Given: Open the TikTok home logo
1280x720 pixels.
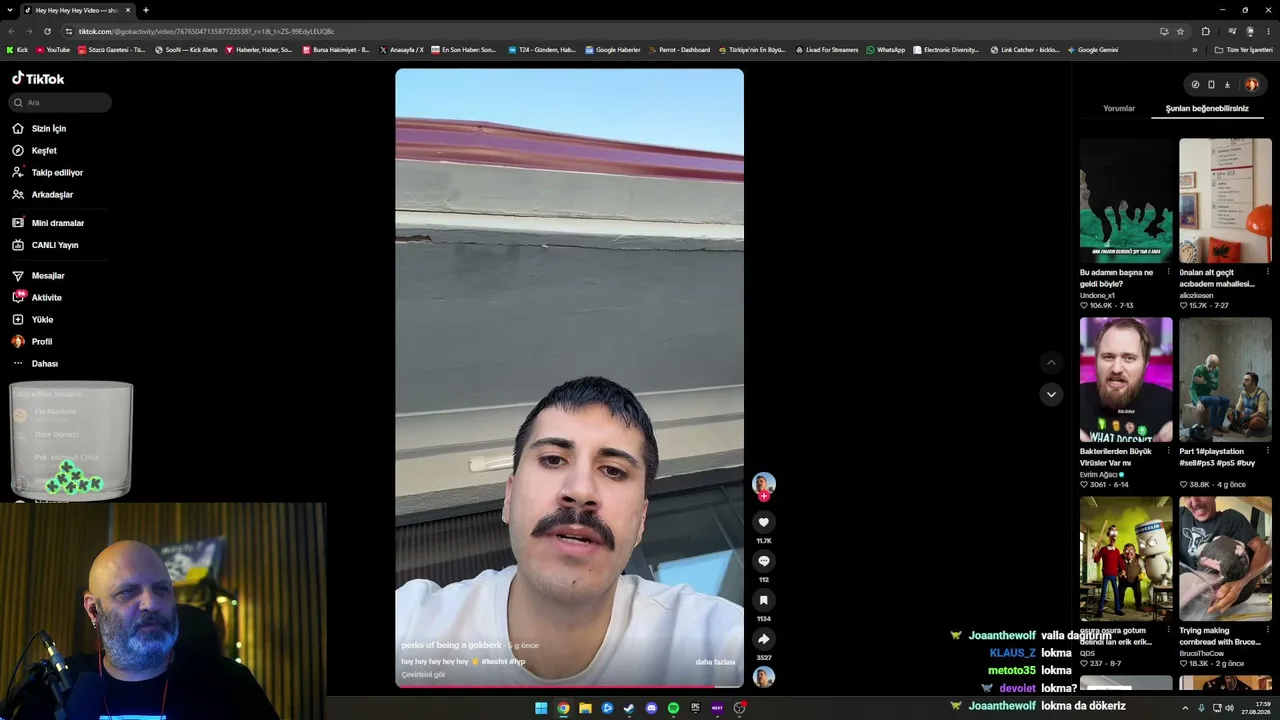Looking at the screenshot, I should [38, 78].
